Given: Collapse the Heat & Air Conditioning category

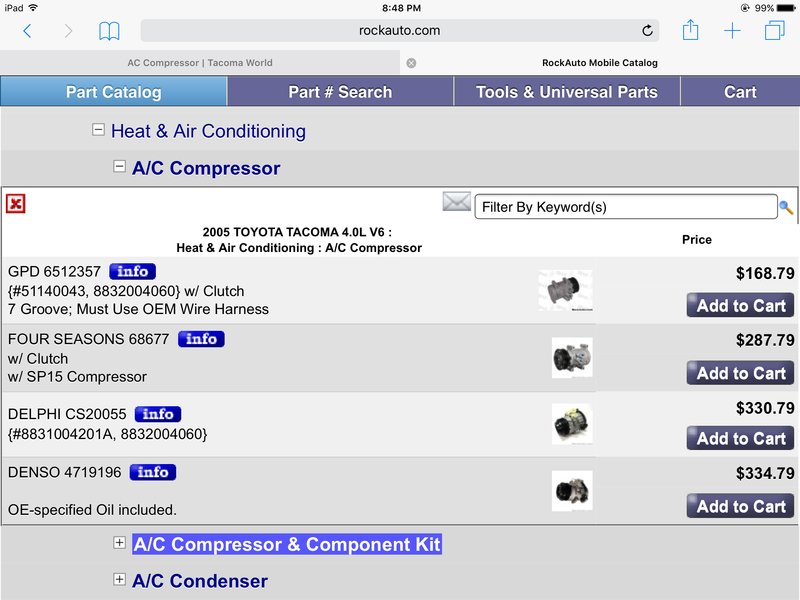Looking at the screenshot, I should [98, 130].
